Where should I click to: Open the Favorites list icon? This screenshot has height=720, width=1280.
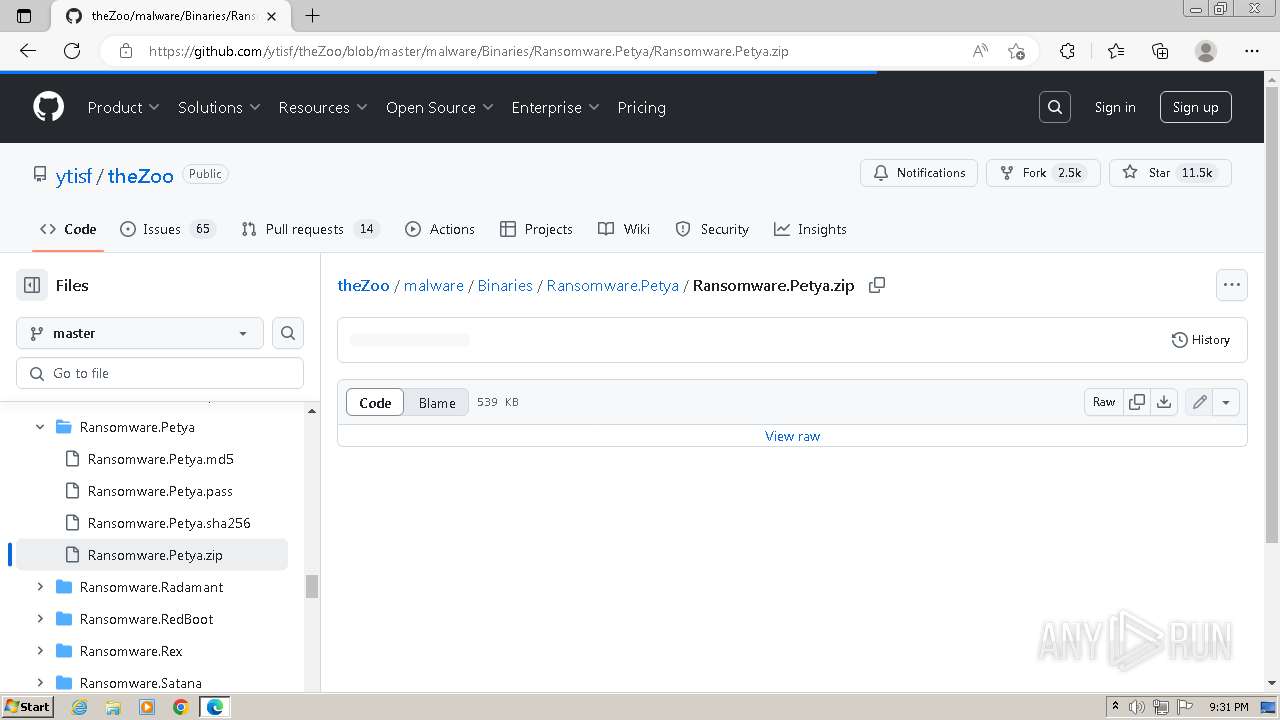click(x=1116, y=51)
